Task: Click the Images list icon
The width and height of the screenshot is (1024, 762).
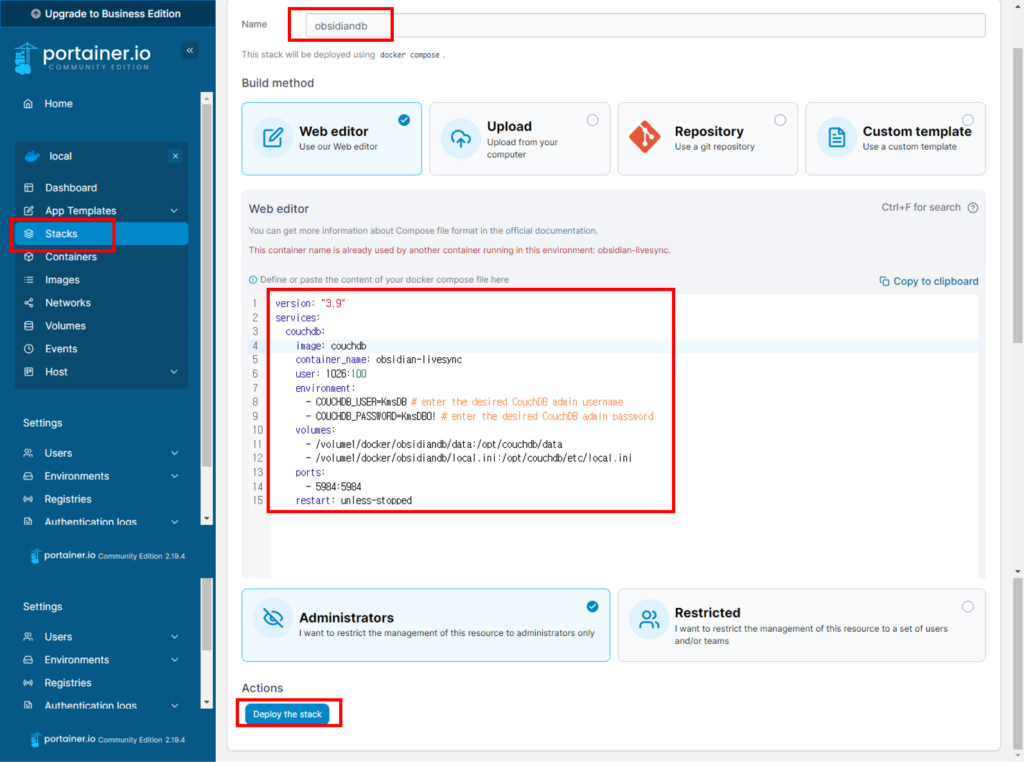Action: (29, 280)
